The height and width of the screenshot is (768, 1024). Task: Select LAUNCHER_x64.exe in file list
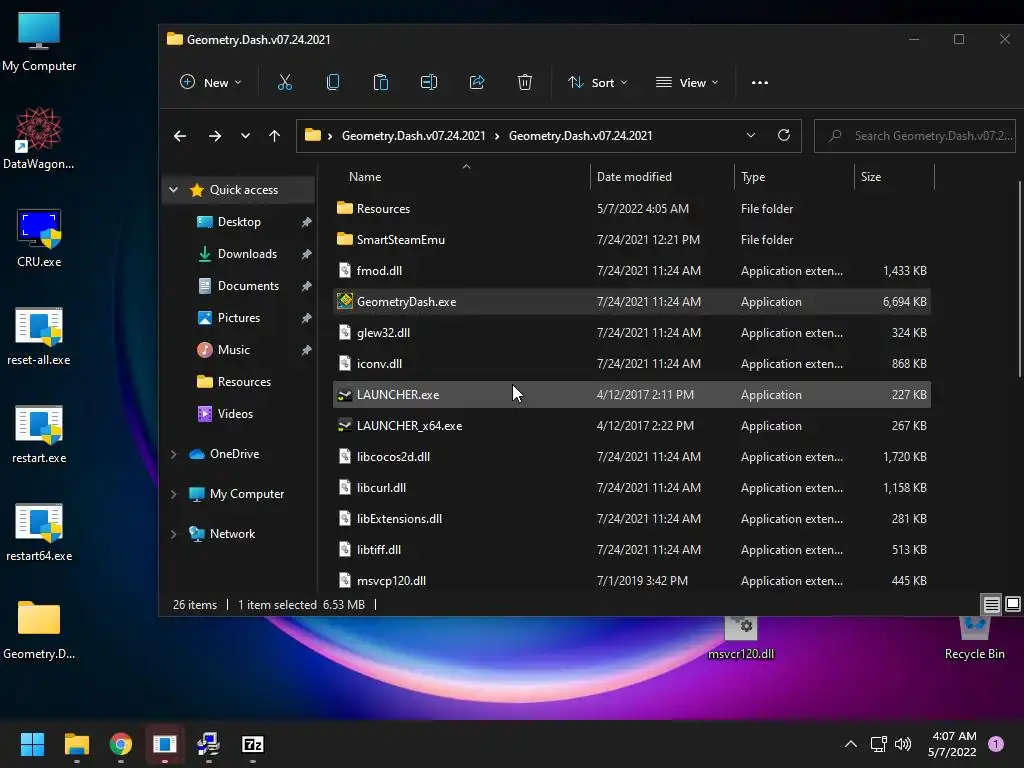point(632,426)
